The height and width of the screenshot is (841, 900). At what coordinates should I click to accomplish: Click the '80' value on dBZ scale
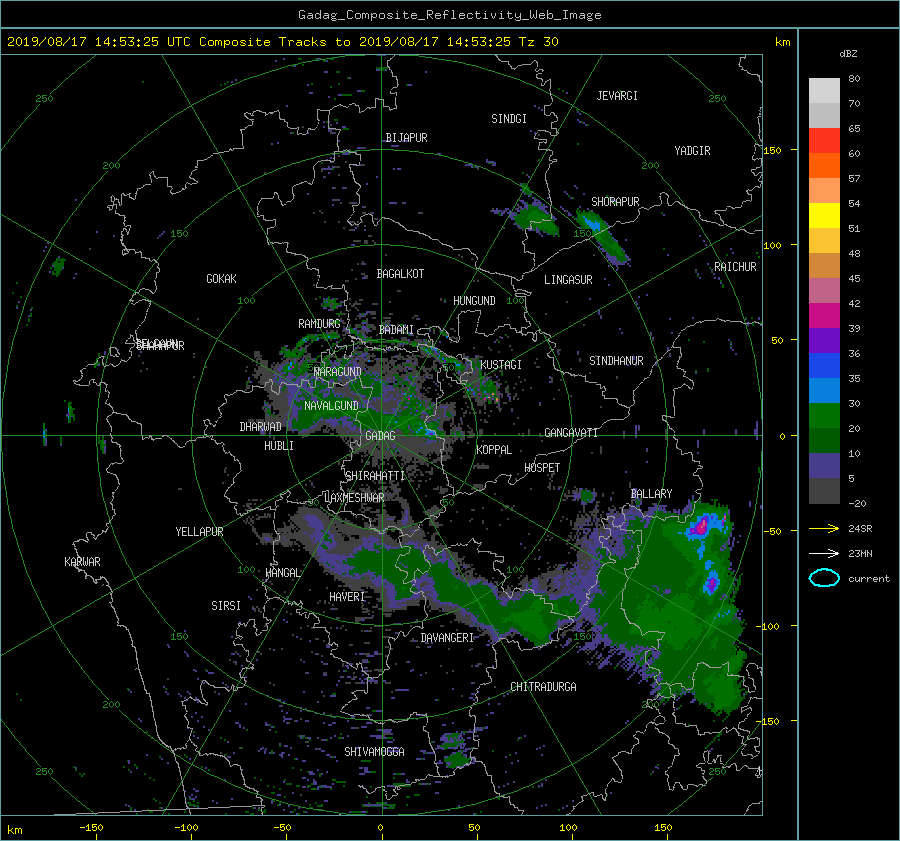point(854,79)
